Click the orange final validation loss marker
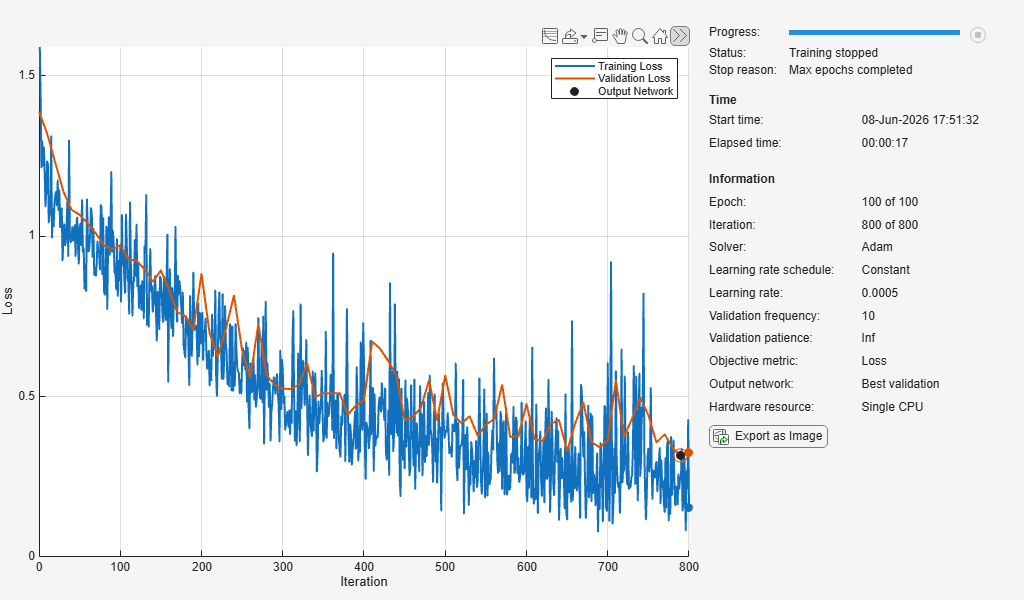Screen dimensions: 1024x600 [x=688, y=452]
